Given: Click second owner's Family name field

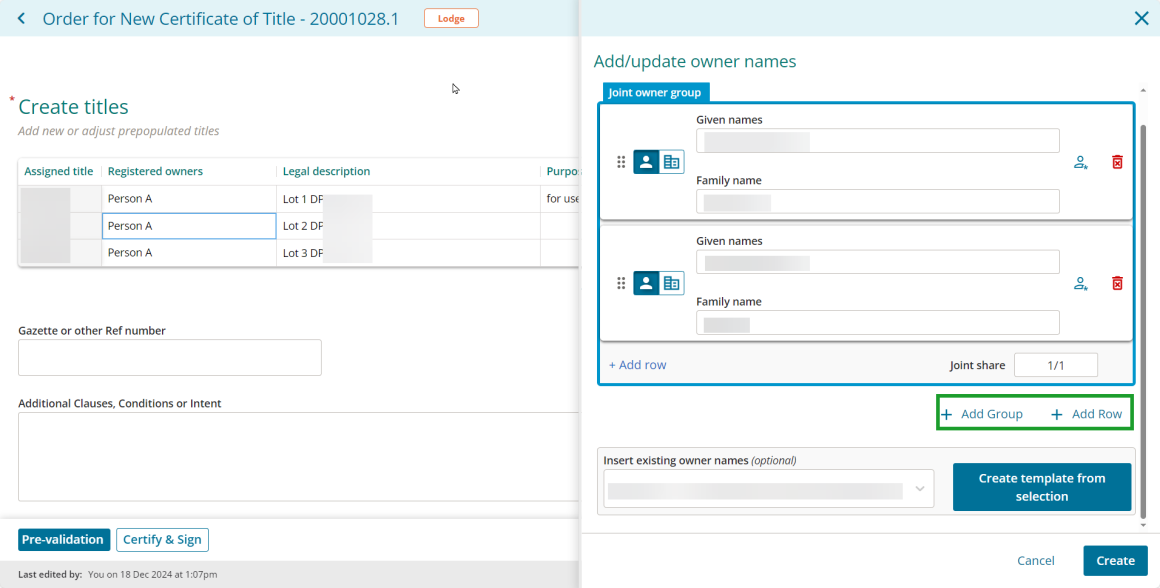Looking at the screenshot, I should [x=877, y=323].
